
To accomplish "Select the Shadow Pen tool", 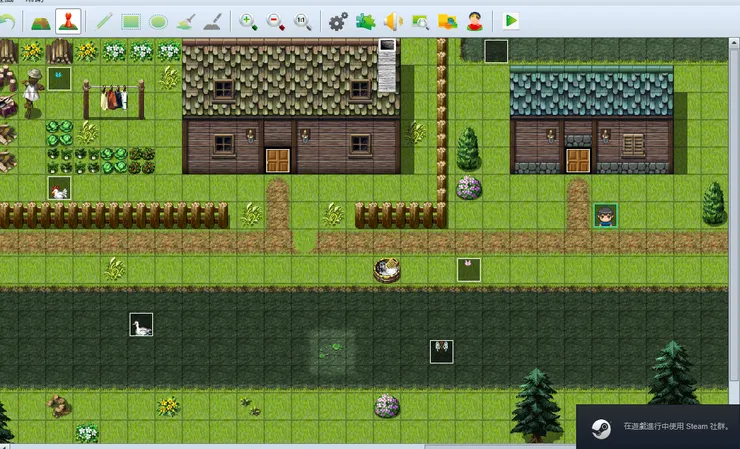I will (213, 21).
